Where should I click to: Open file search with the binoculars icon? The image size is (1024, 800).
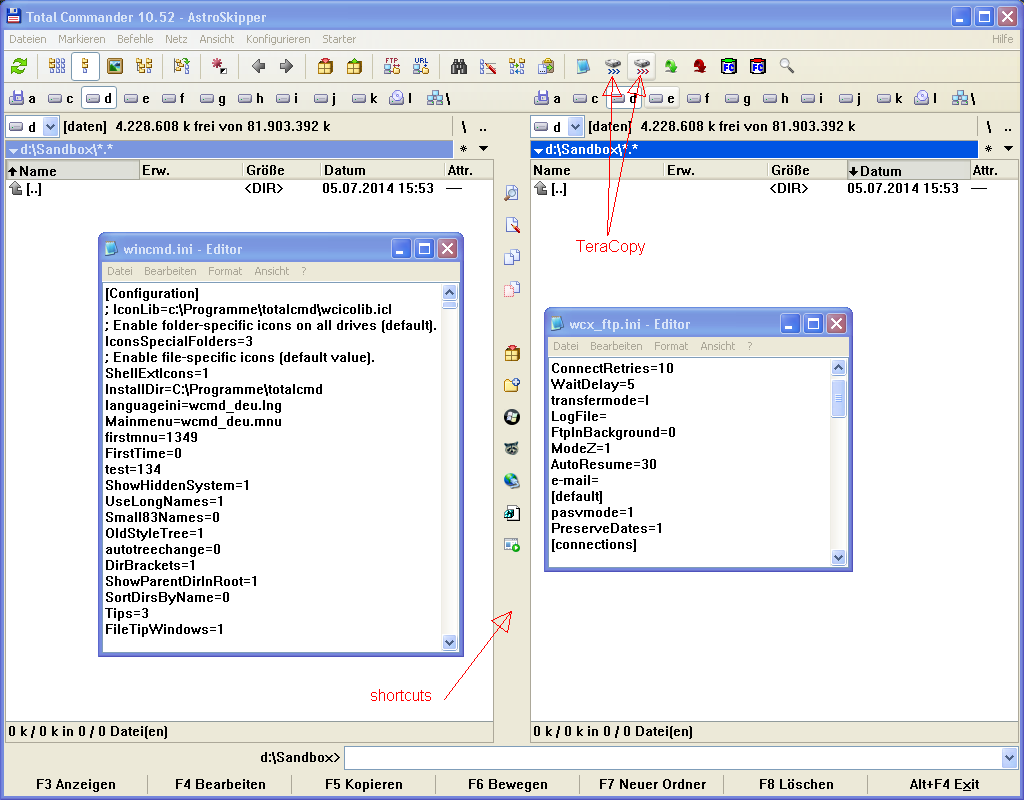[459, 66]
